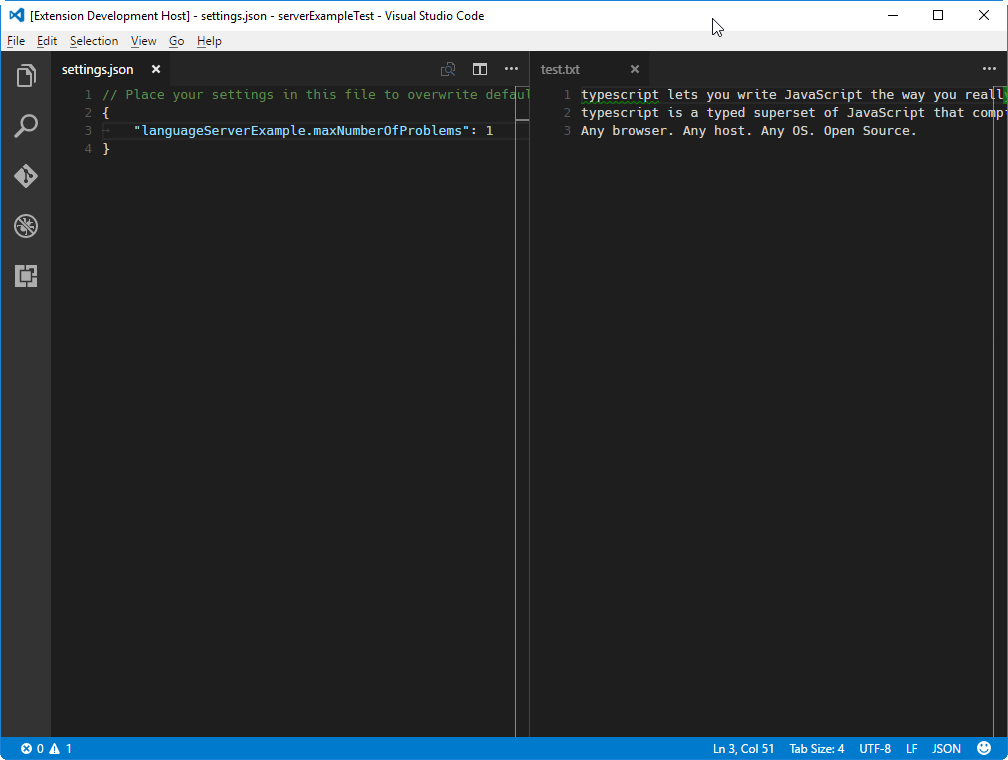The width and height of the screenshot is (1008, 760).
Task: Close the test.txt tab
Action: (634, 69)
